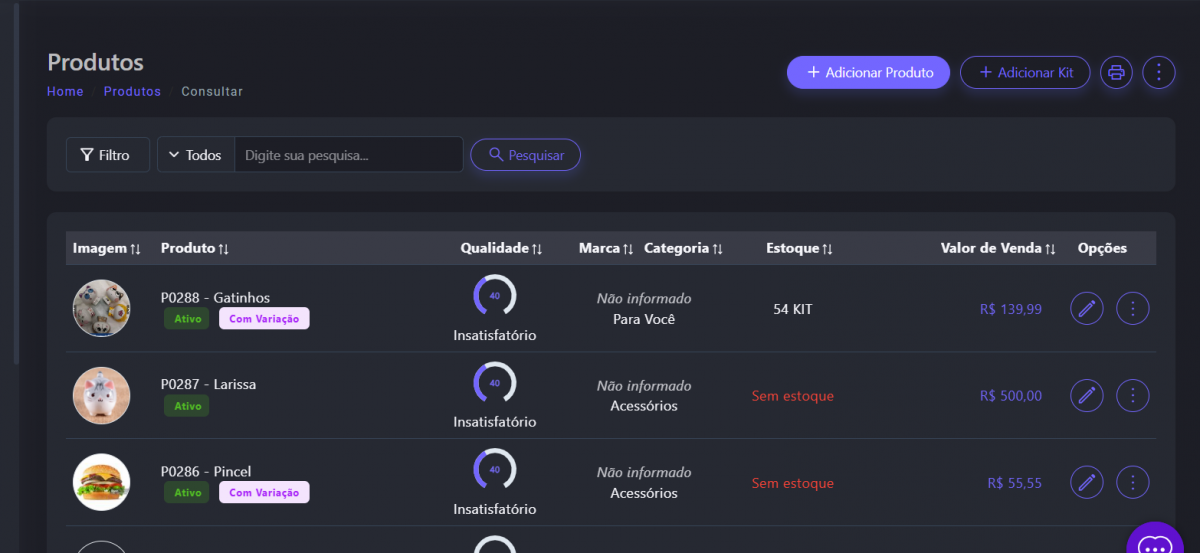Sort the table by Valor de Venda
The height and width of the screenshot is (553, 1200).
pos(997,249)
